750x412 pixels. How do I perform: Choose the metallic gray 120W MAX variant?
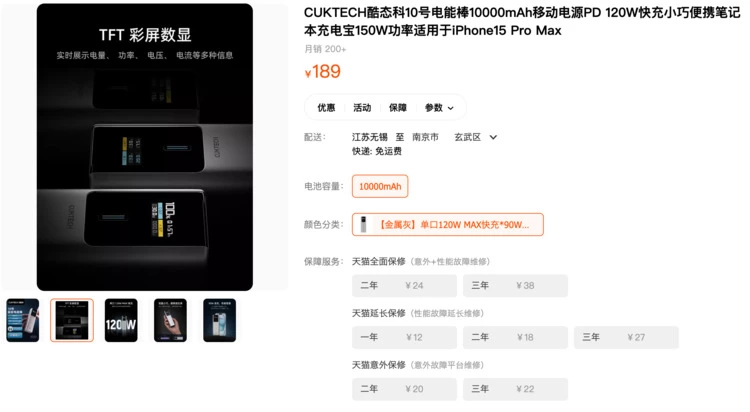pyautogui.click(x=448, y=224)
